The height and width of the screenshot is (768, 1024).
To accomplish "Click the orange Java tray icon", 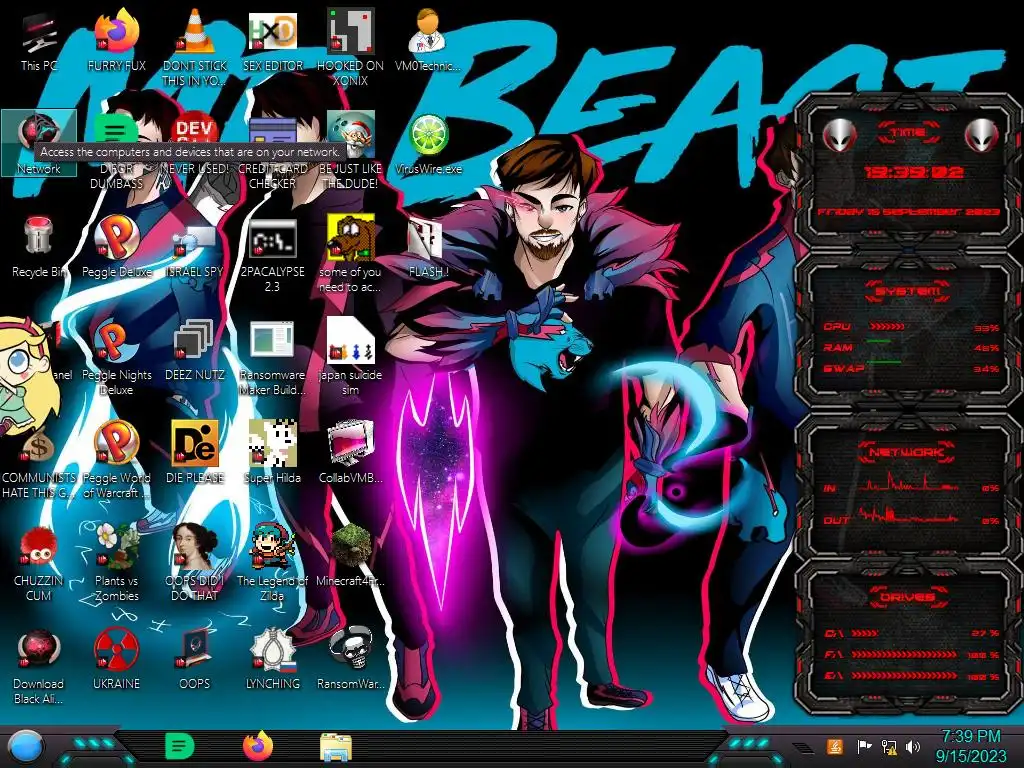I will [x=835, y=746].
